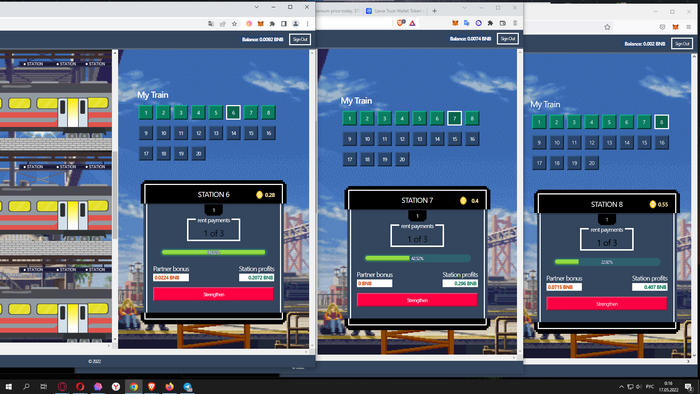
Task: Open Brave wallet icon in middle window
Action: [503, 23]
